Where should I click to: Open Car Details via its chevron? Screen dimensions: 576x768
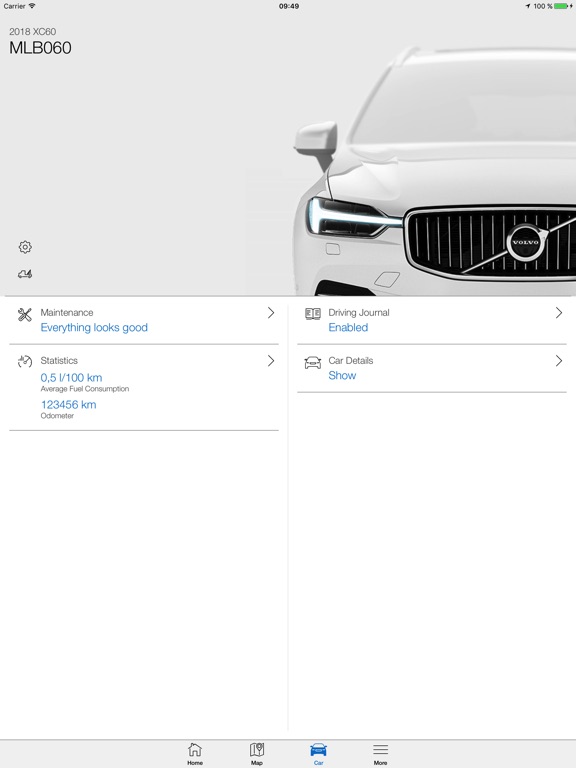click(x=559, y=361)
